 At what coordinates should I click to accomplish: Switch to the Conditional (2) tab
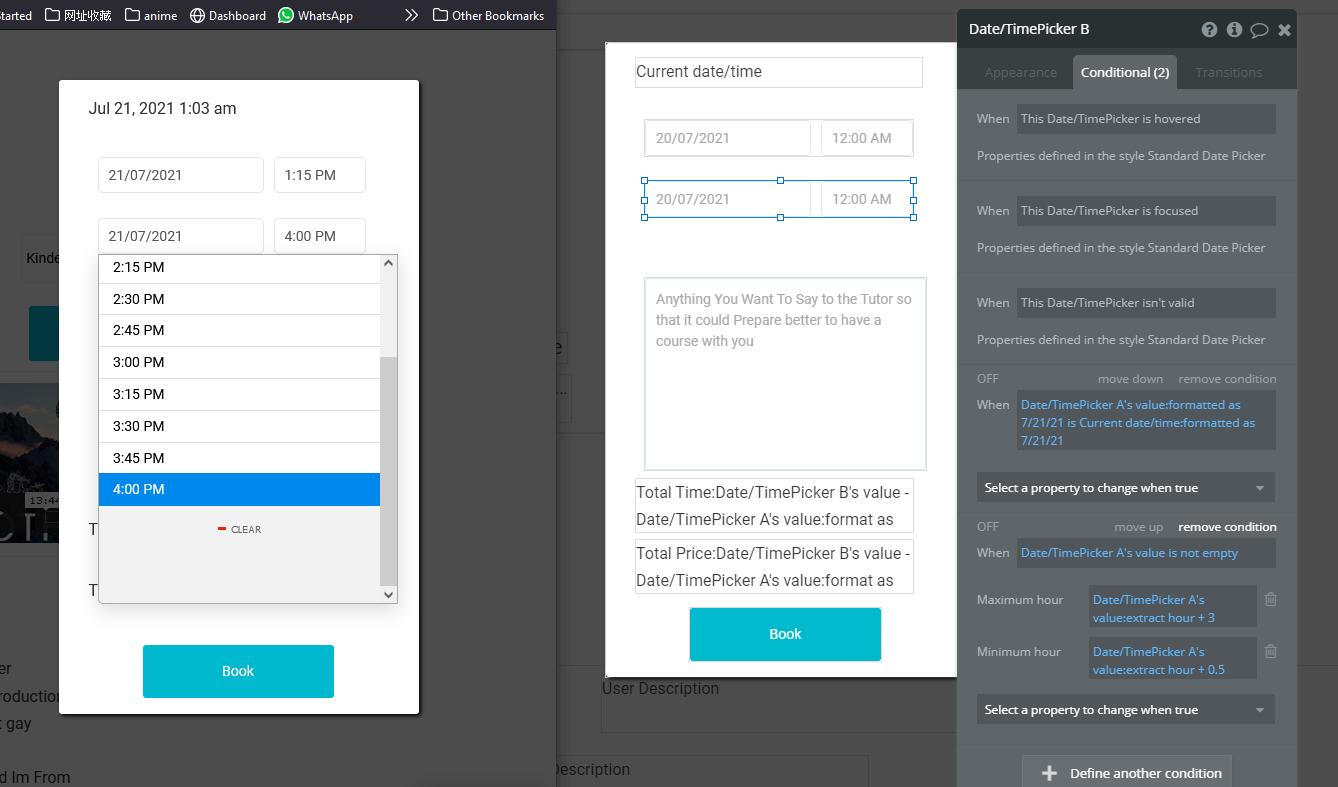[1125, 72]
